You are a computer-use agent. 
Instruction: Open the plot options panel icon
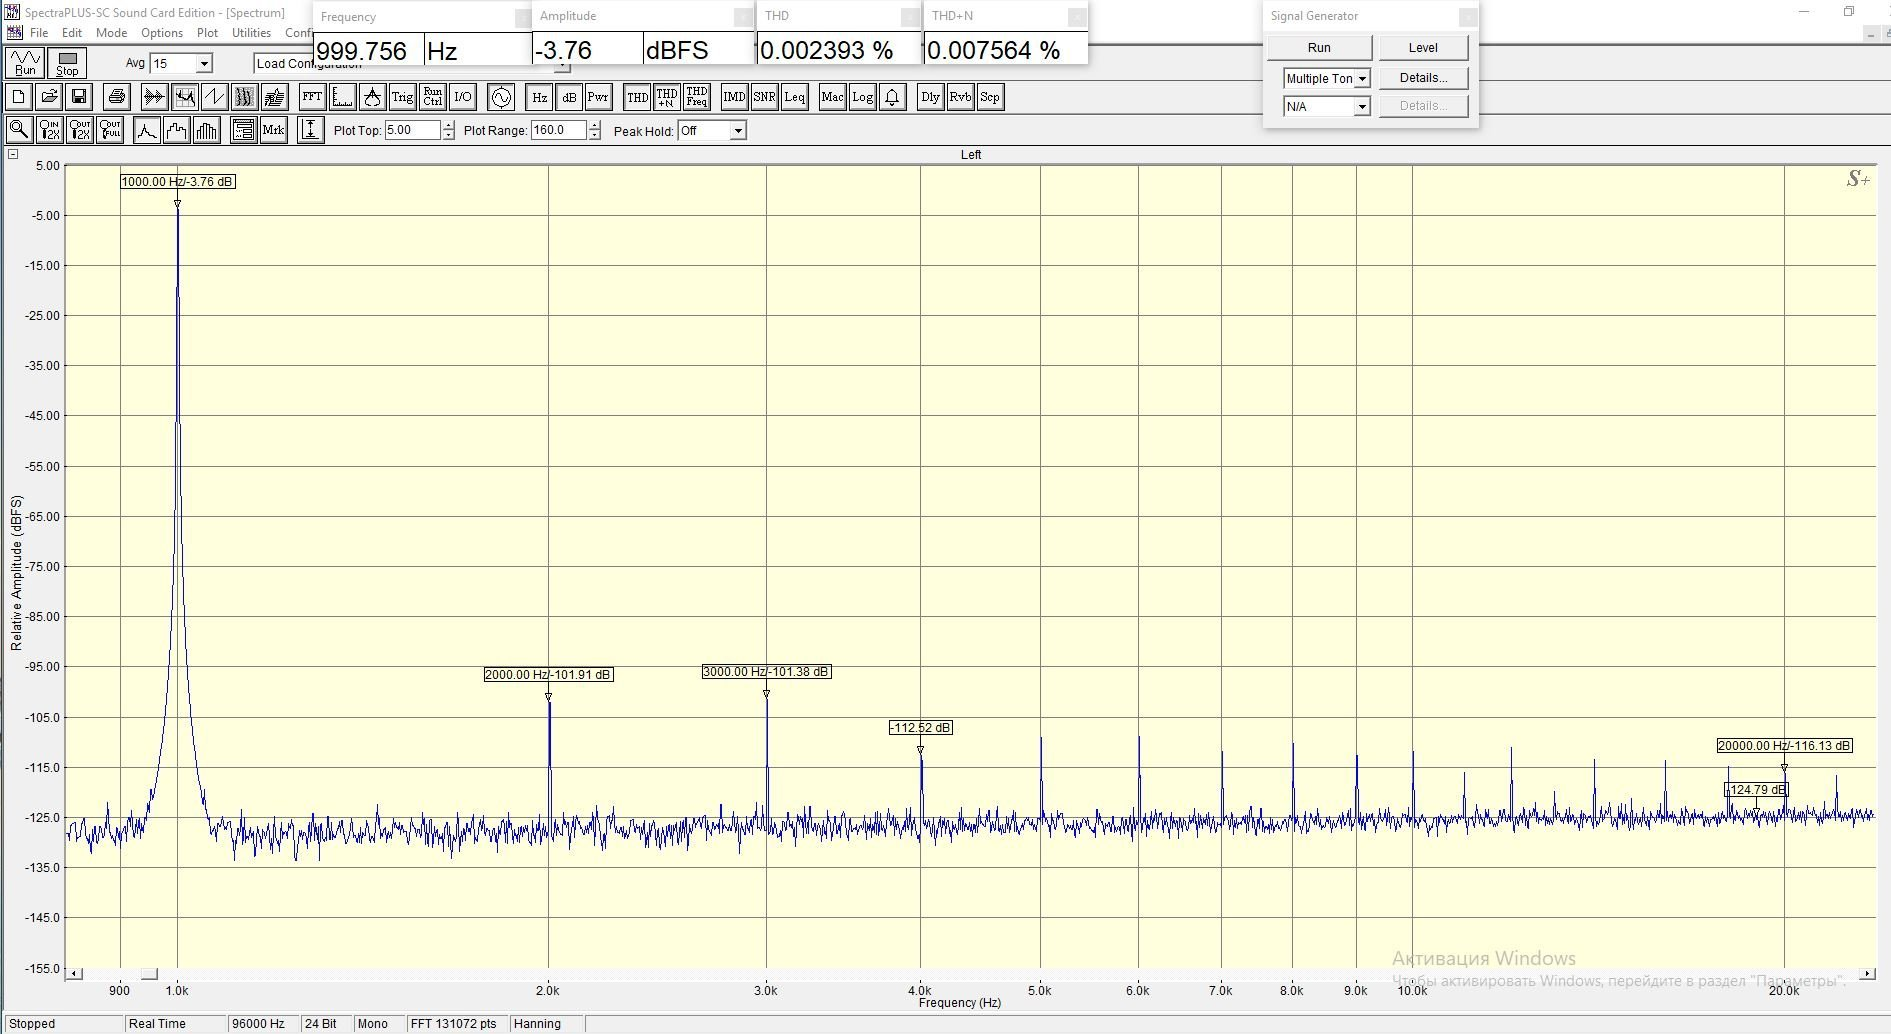click(x=243, y=130)
